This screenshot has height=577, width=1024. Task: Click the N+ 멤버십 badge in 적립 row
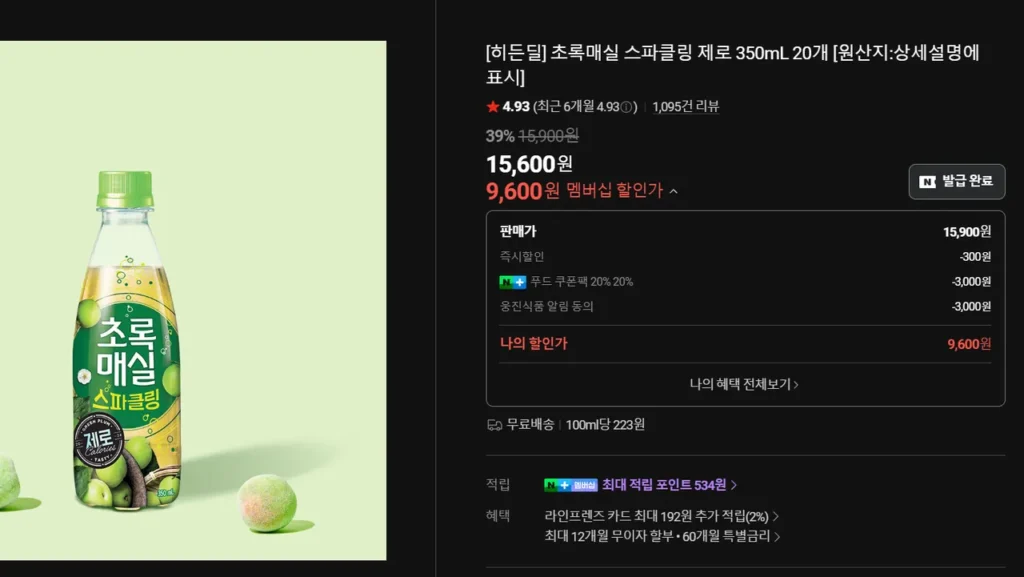click(571, 485)
